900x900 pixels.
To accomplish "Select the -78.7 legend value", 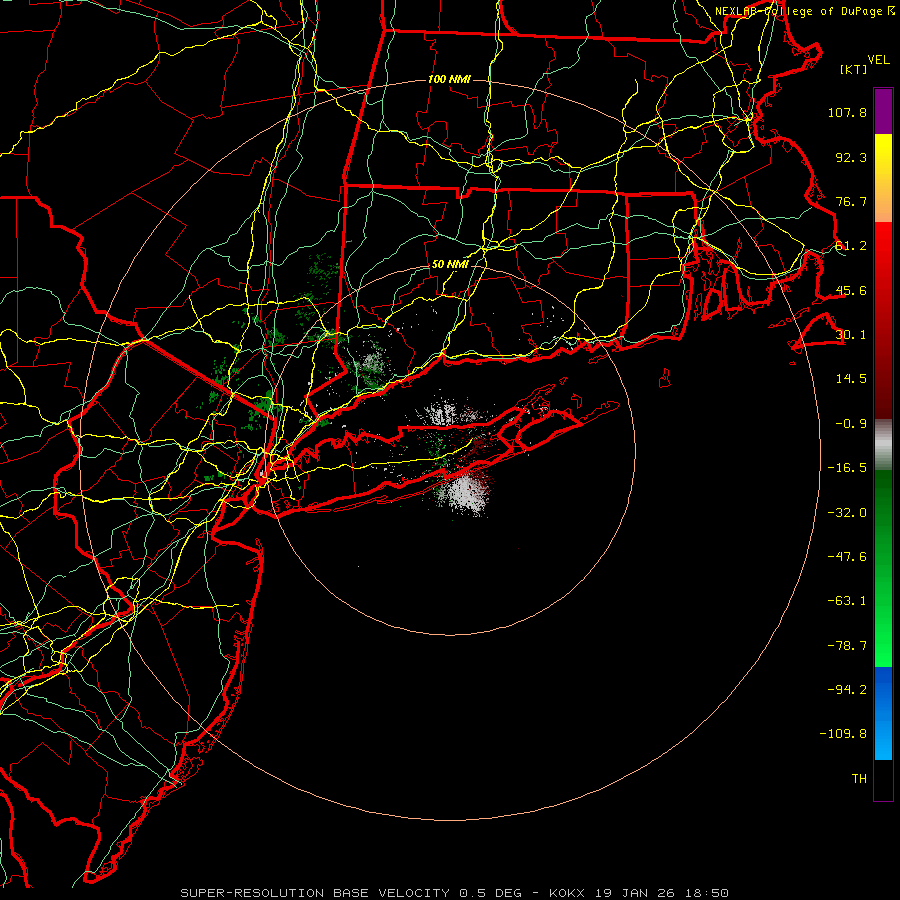I will [x=847, y=645].
